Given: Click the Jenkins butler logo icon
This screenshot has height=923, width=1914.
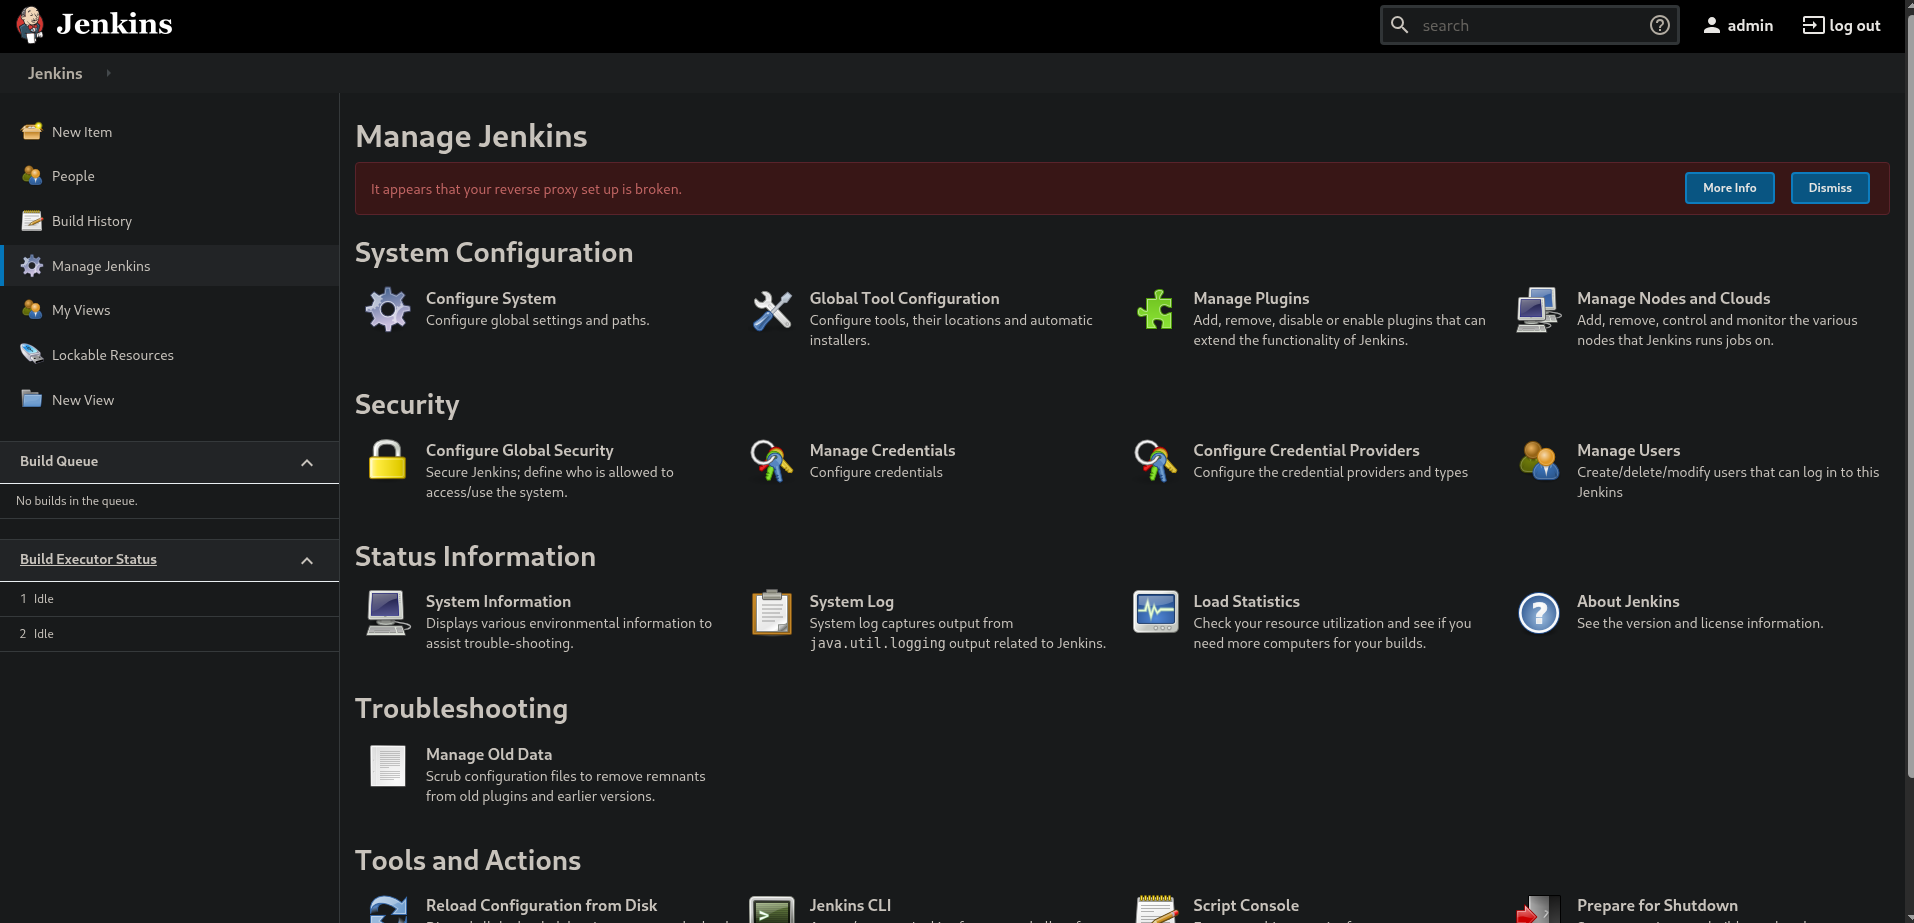Looking at the screenshot, I should pos(31,25).
